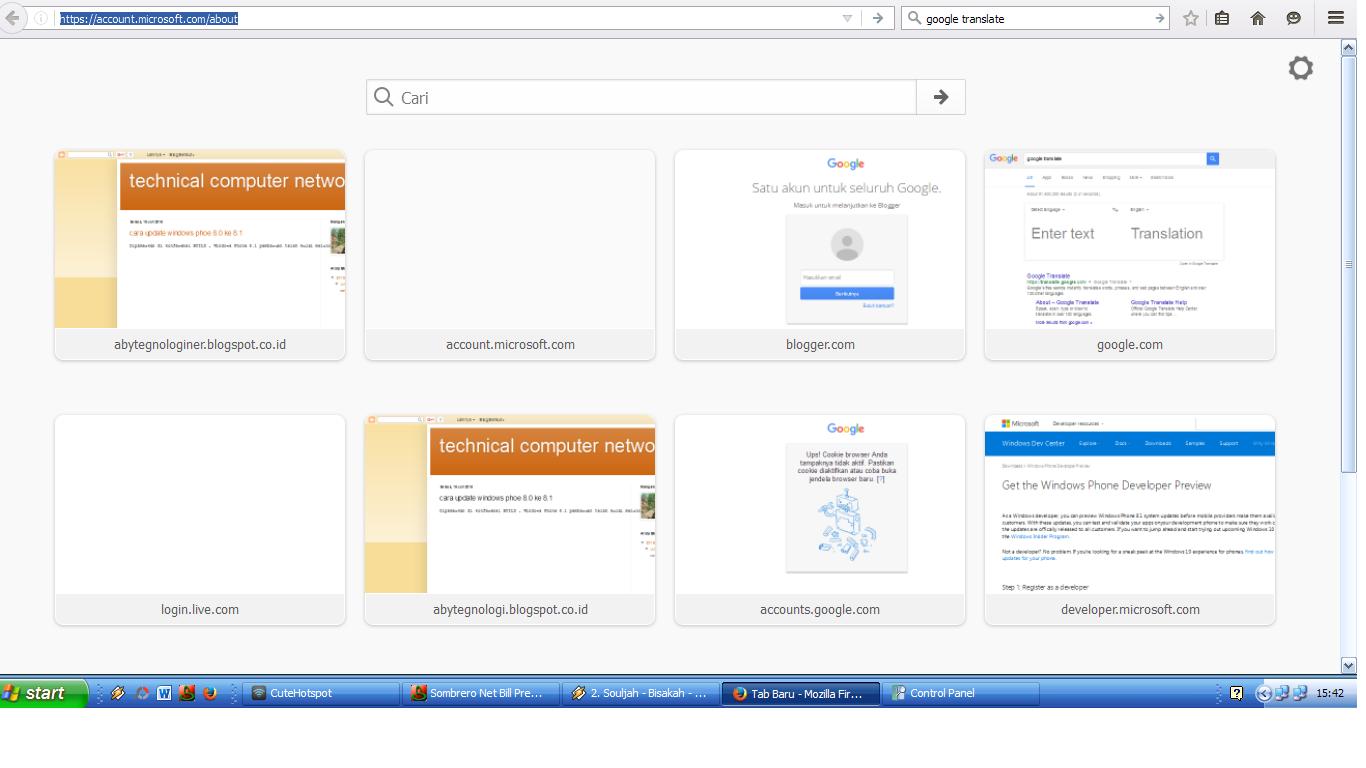Open abytegnologi.blogspot.co.id tile

coord(510,520)
